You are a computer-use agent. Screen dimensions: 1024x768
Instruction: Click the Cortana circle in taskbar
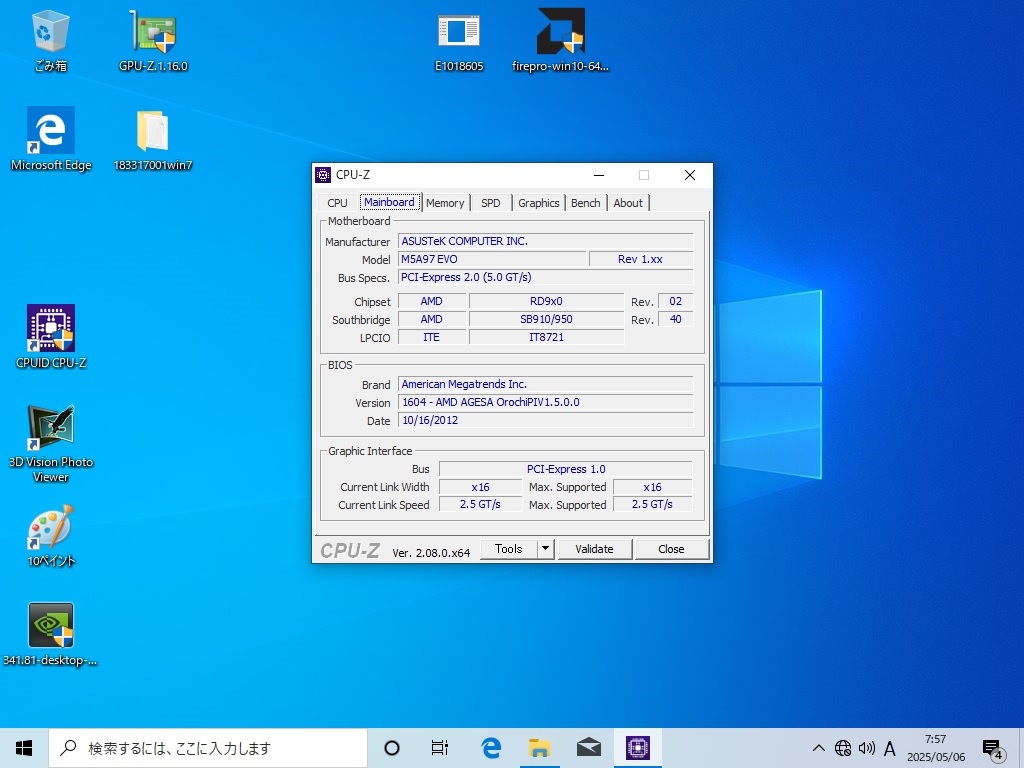(x=392, y=748)
